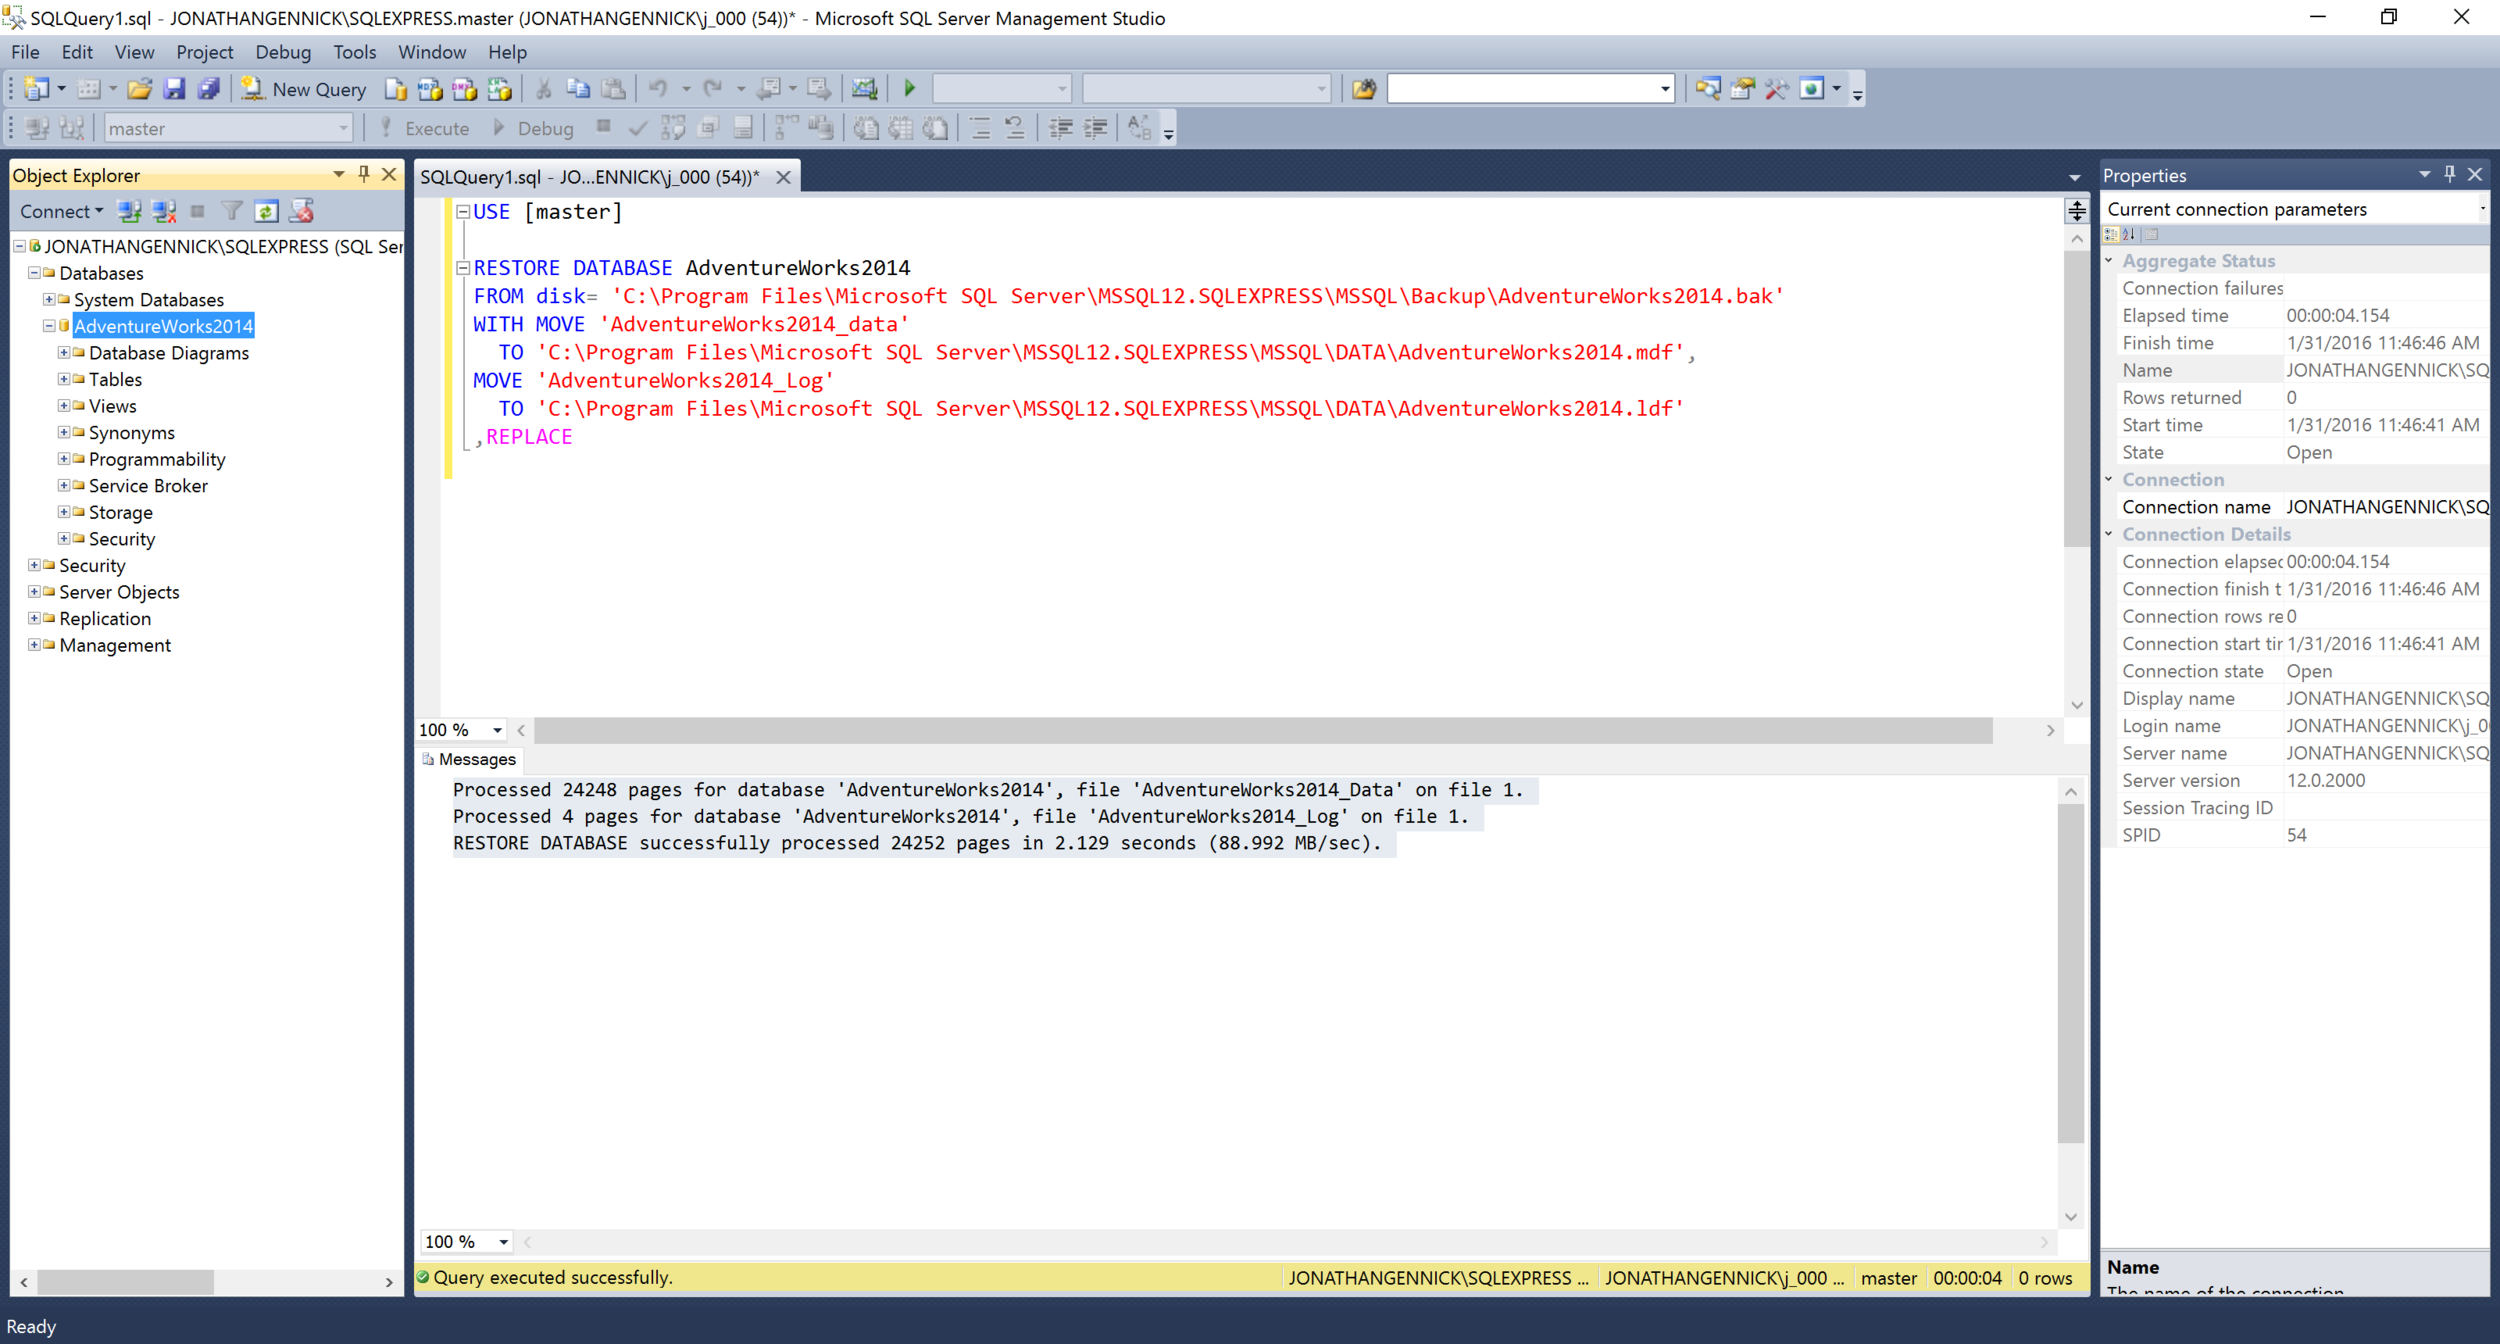The image size is (2500, 1344).
Task: Collapse the Connection Details section
Action: 2109,534
